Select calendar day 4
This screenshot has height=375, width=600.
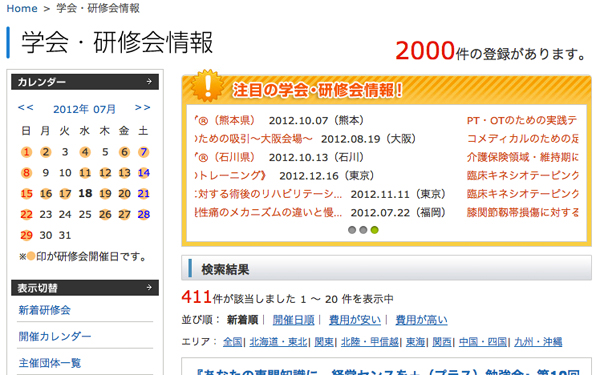(85, 152)
